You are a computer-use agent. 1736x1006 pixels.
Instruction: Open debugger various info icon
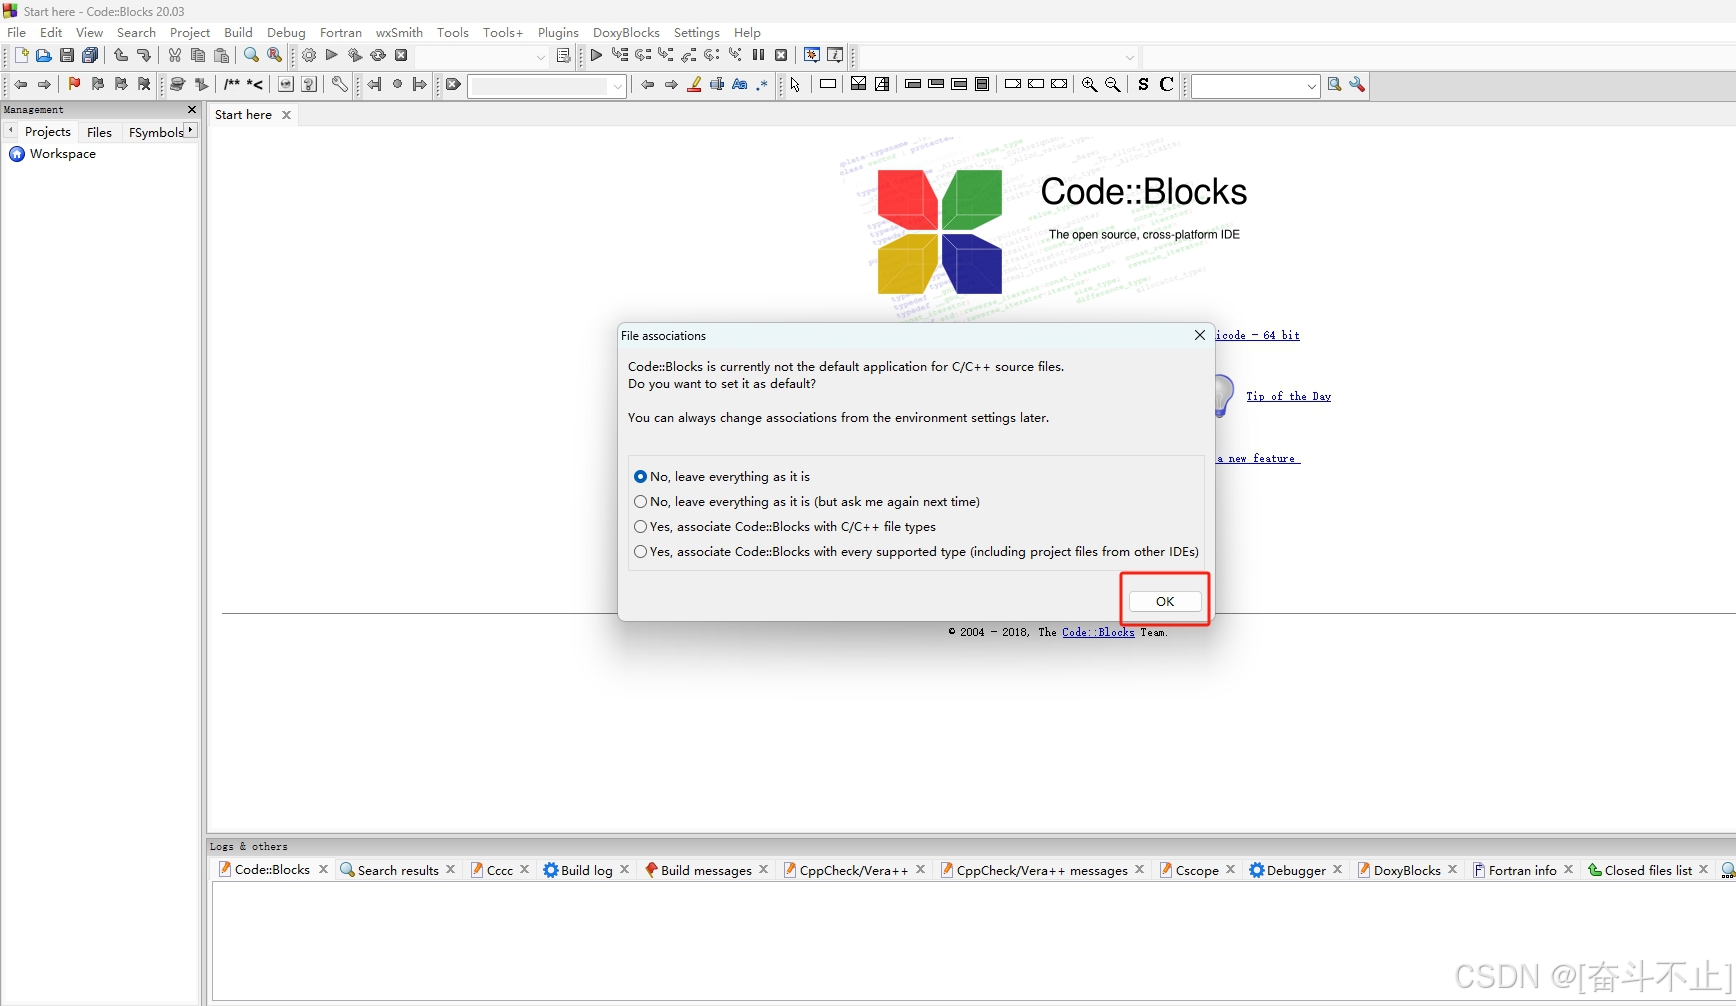pyautogui.click(x=835, y=56)
